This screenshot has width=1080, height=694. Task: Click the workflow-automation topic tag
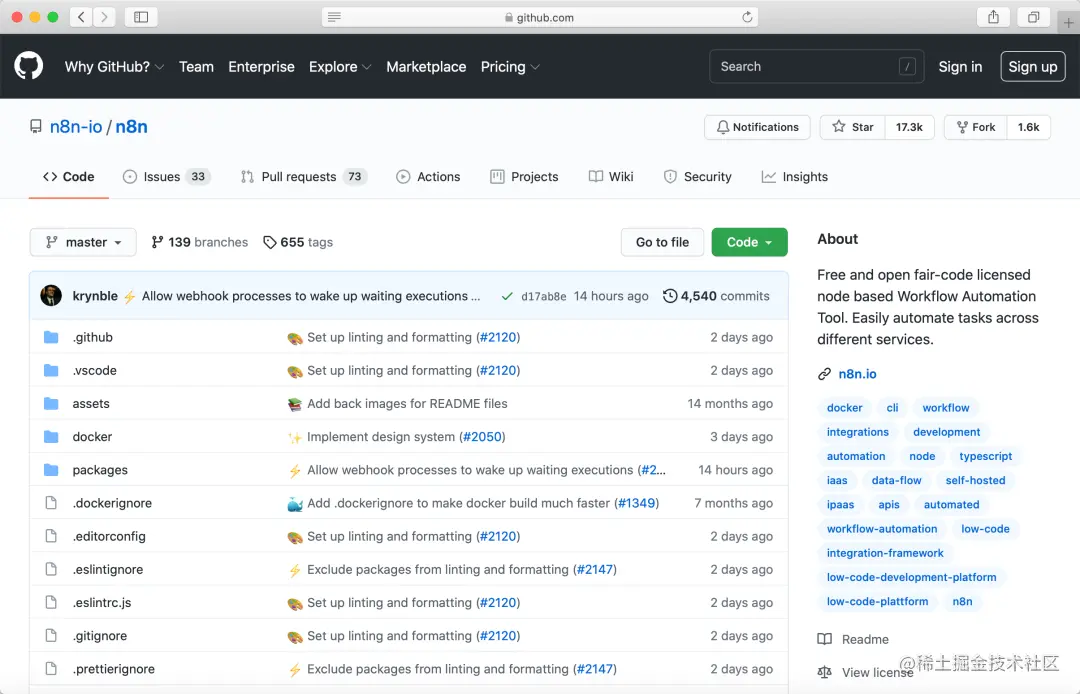point(882,529)
